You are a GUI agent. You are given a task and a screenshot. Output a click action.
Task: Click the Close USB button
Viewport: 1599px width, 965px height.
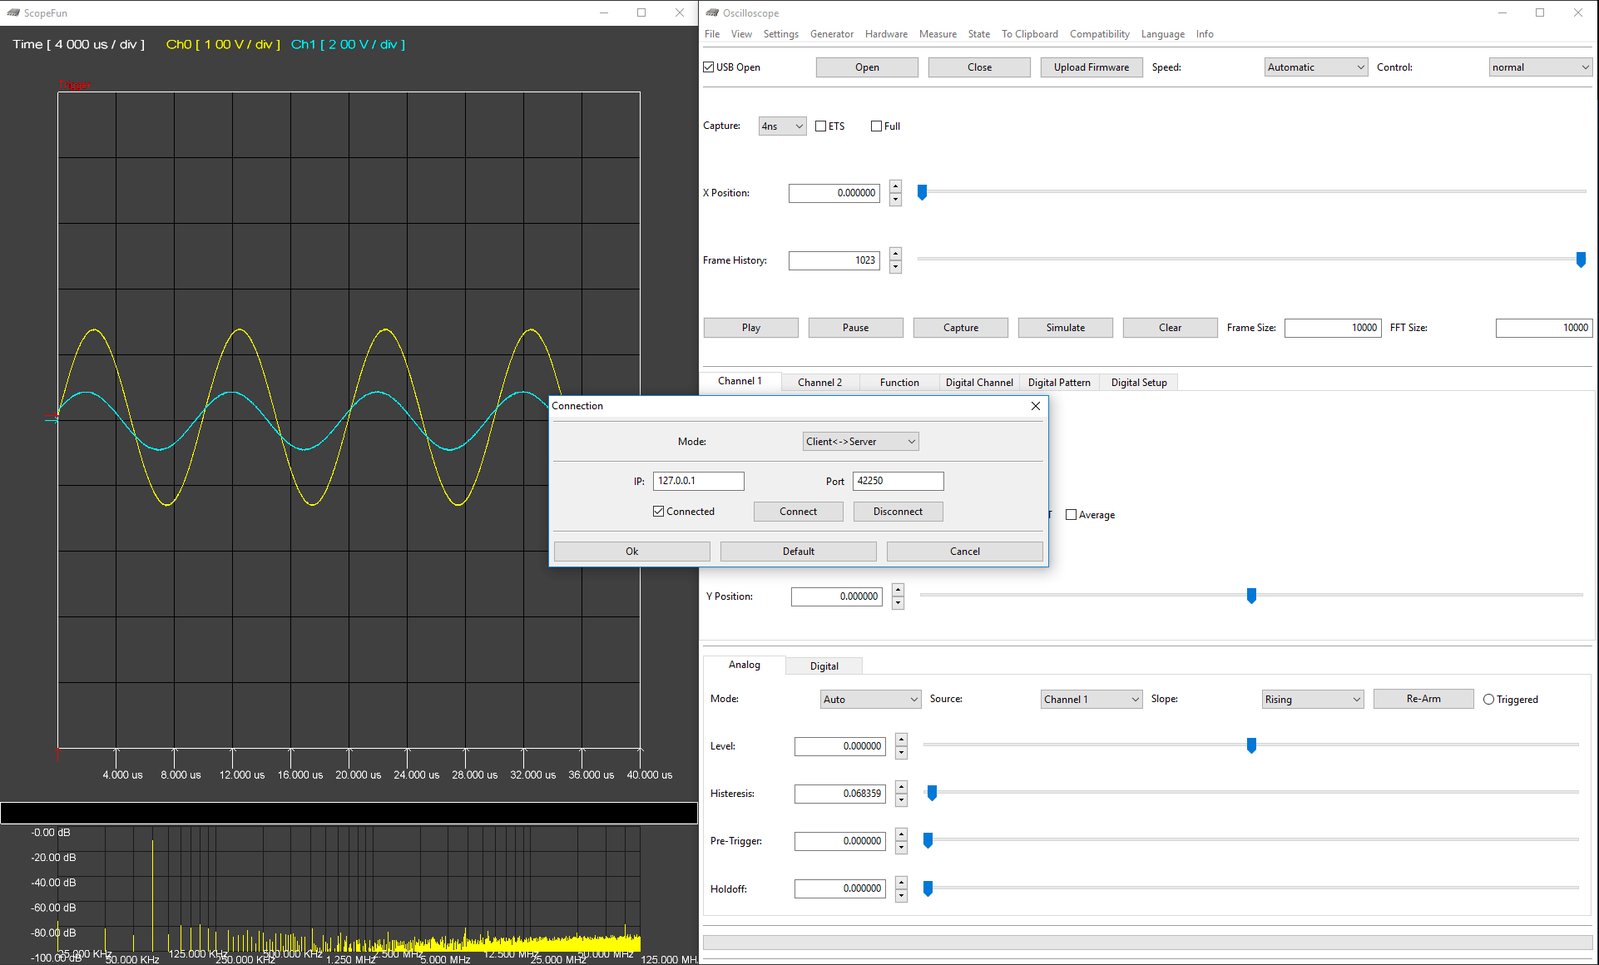pos(979,67)
